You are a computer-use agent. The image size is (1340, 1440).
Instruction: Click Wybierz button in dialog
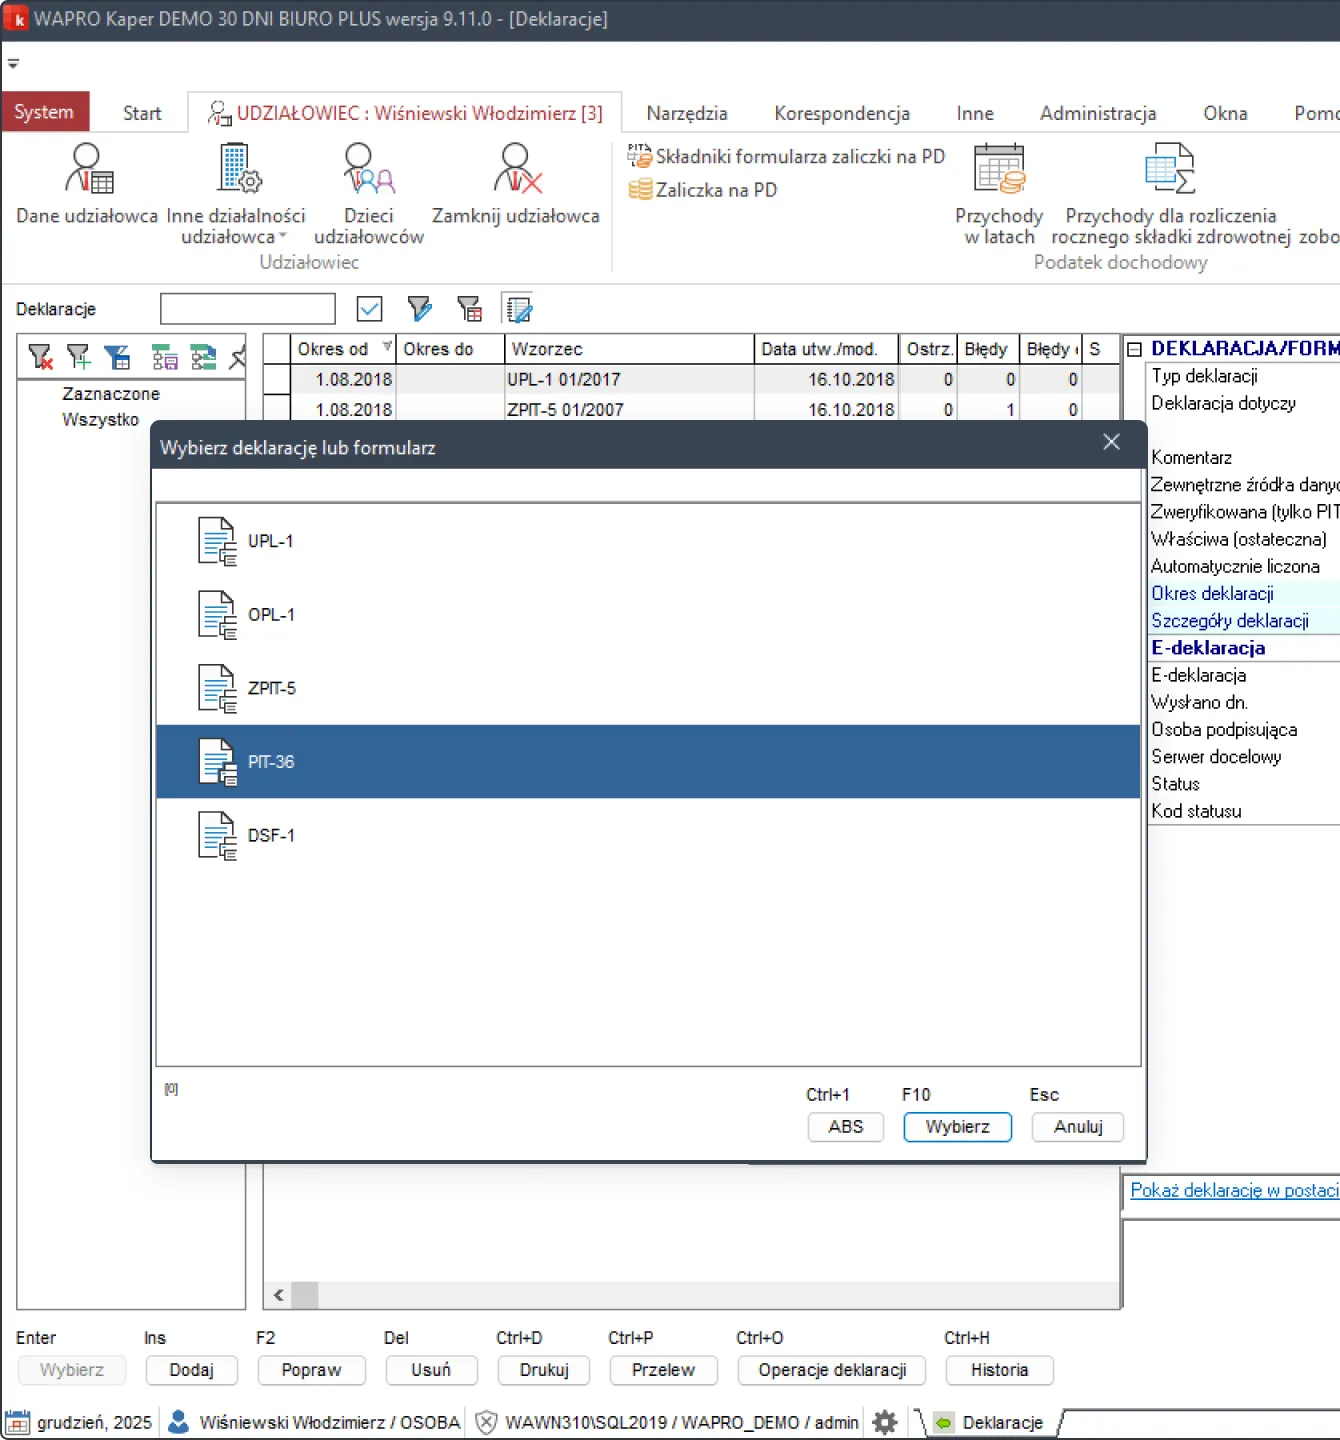point(957,1127)
